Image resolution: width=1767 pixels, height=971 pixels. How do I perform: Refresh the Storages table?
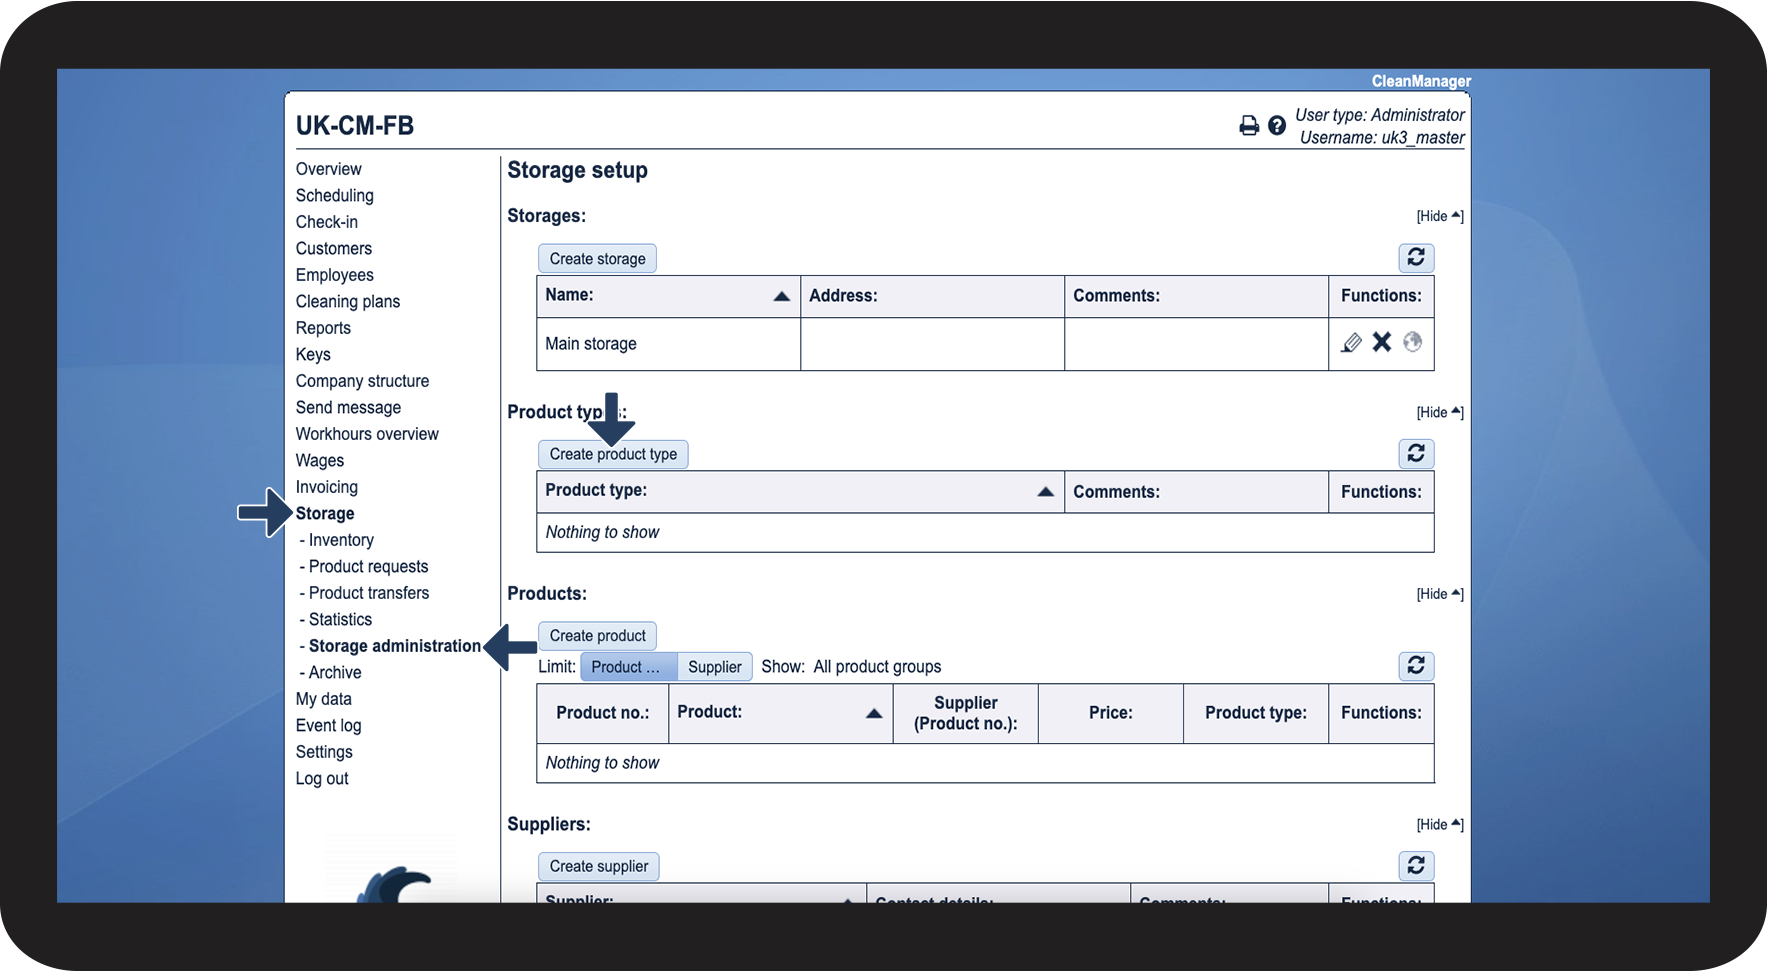coord(1416,258)
